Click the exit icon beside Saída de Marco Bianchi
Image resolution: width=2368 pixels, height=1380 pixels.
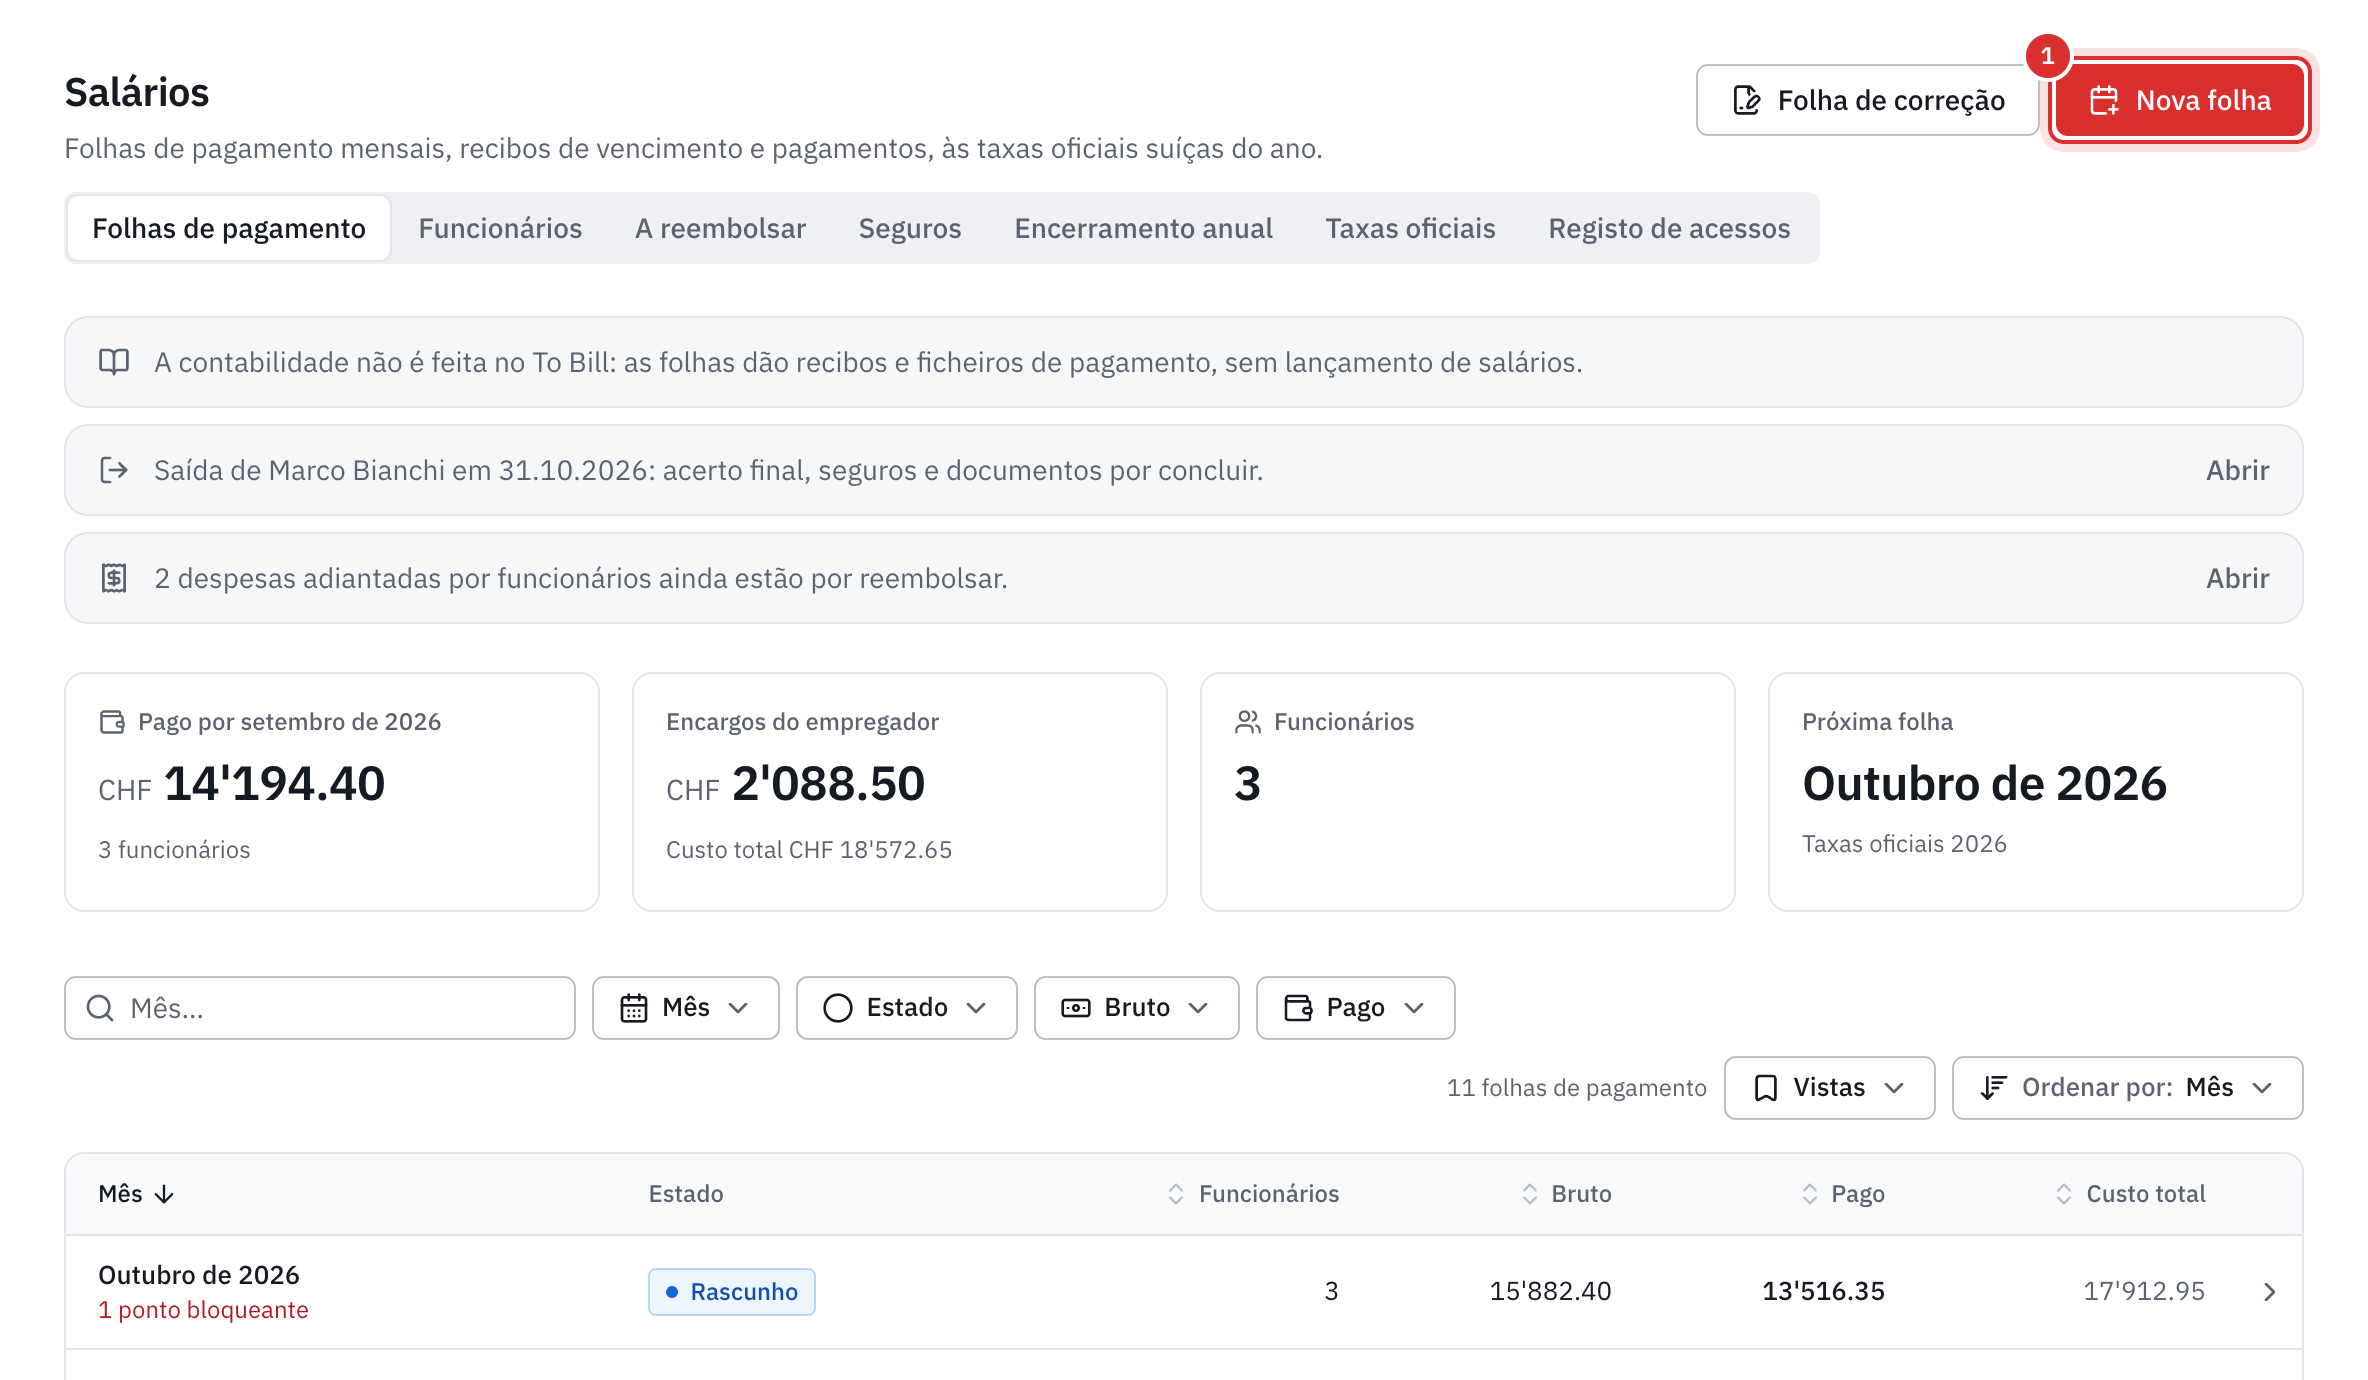(x=114, y=470)
